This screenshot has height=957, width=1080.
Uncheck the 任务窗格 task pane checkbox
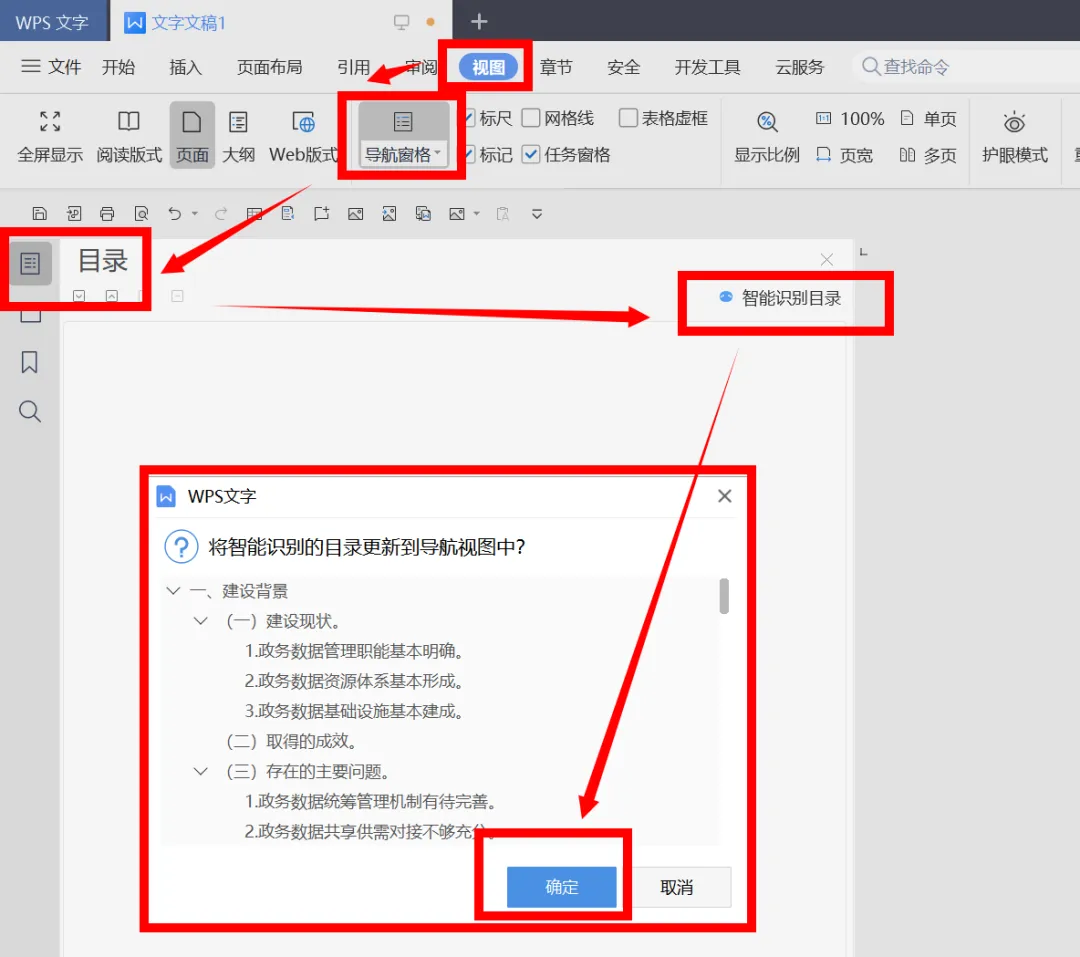pos(530,154)
